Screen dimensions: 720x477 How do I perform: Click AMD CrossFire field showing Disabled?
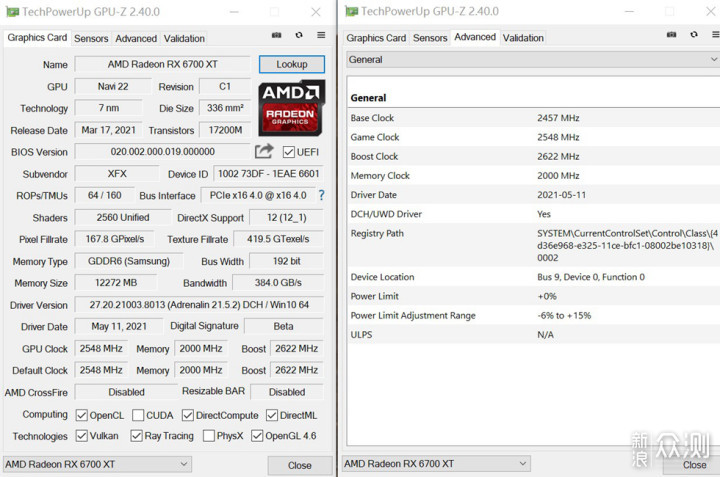126,392
